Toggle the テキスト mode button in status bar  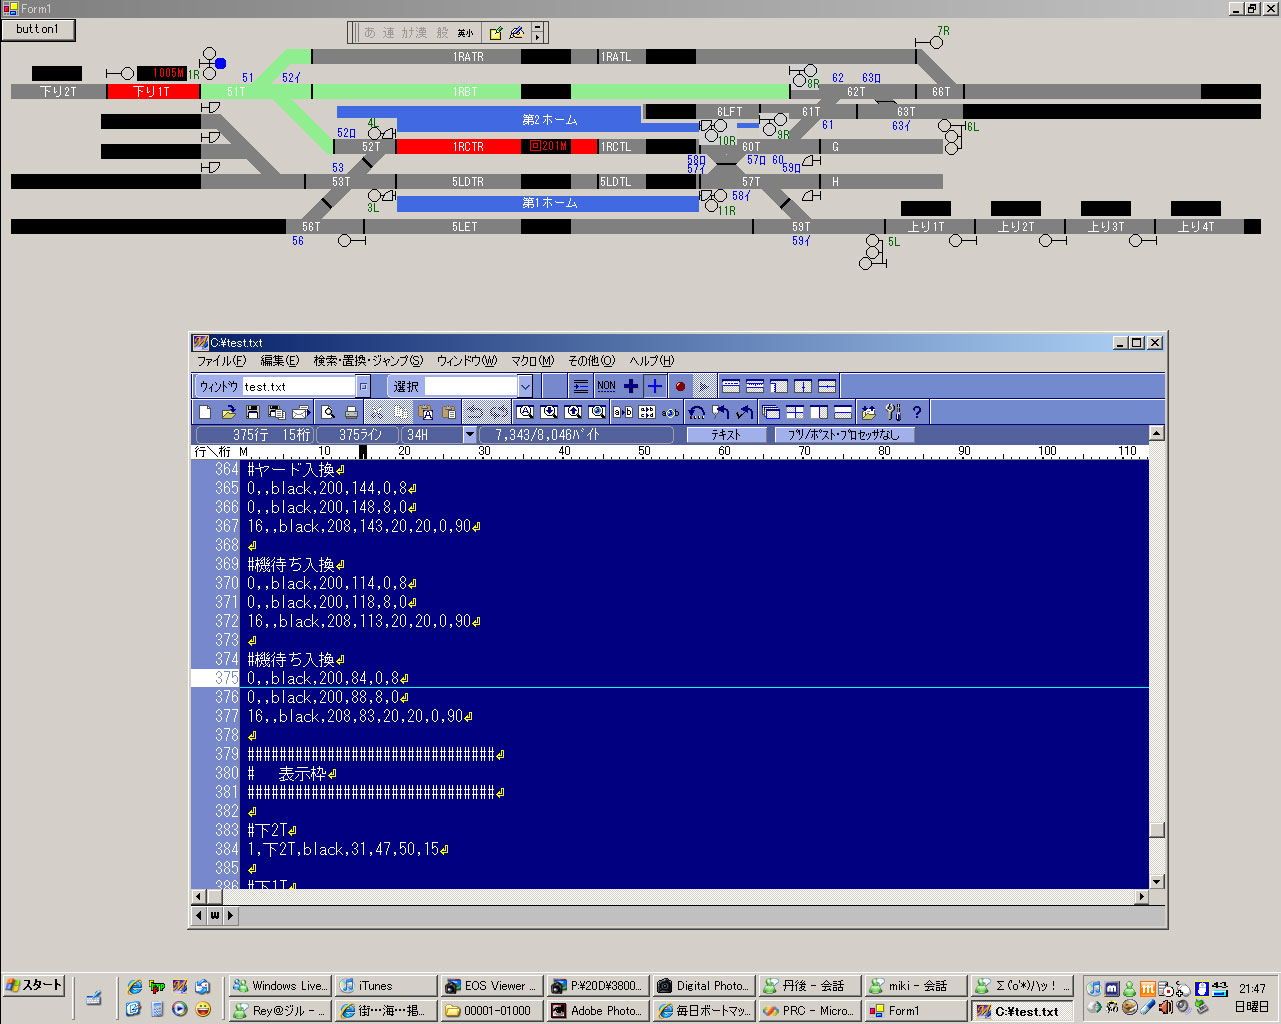726,435
